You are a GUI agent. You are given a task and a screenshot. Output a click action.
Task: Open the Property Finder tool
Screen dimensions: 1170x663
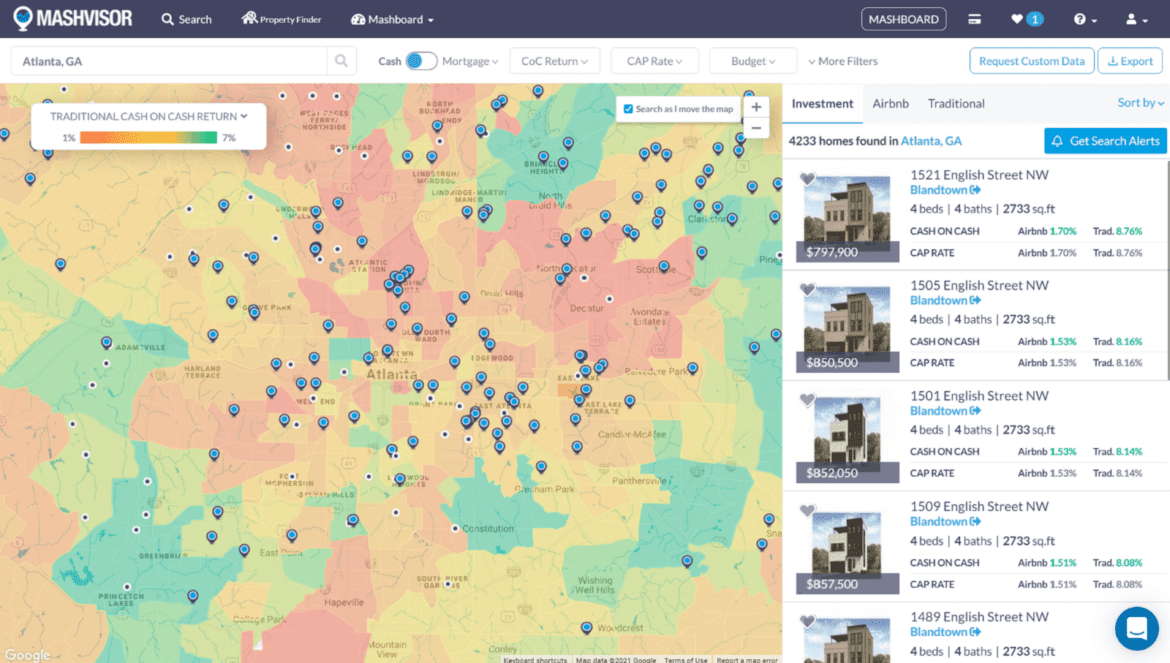(x=281, y=18)
